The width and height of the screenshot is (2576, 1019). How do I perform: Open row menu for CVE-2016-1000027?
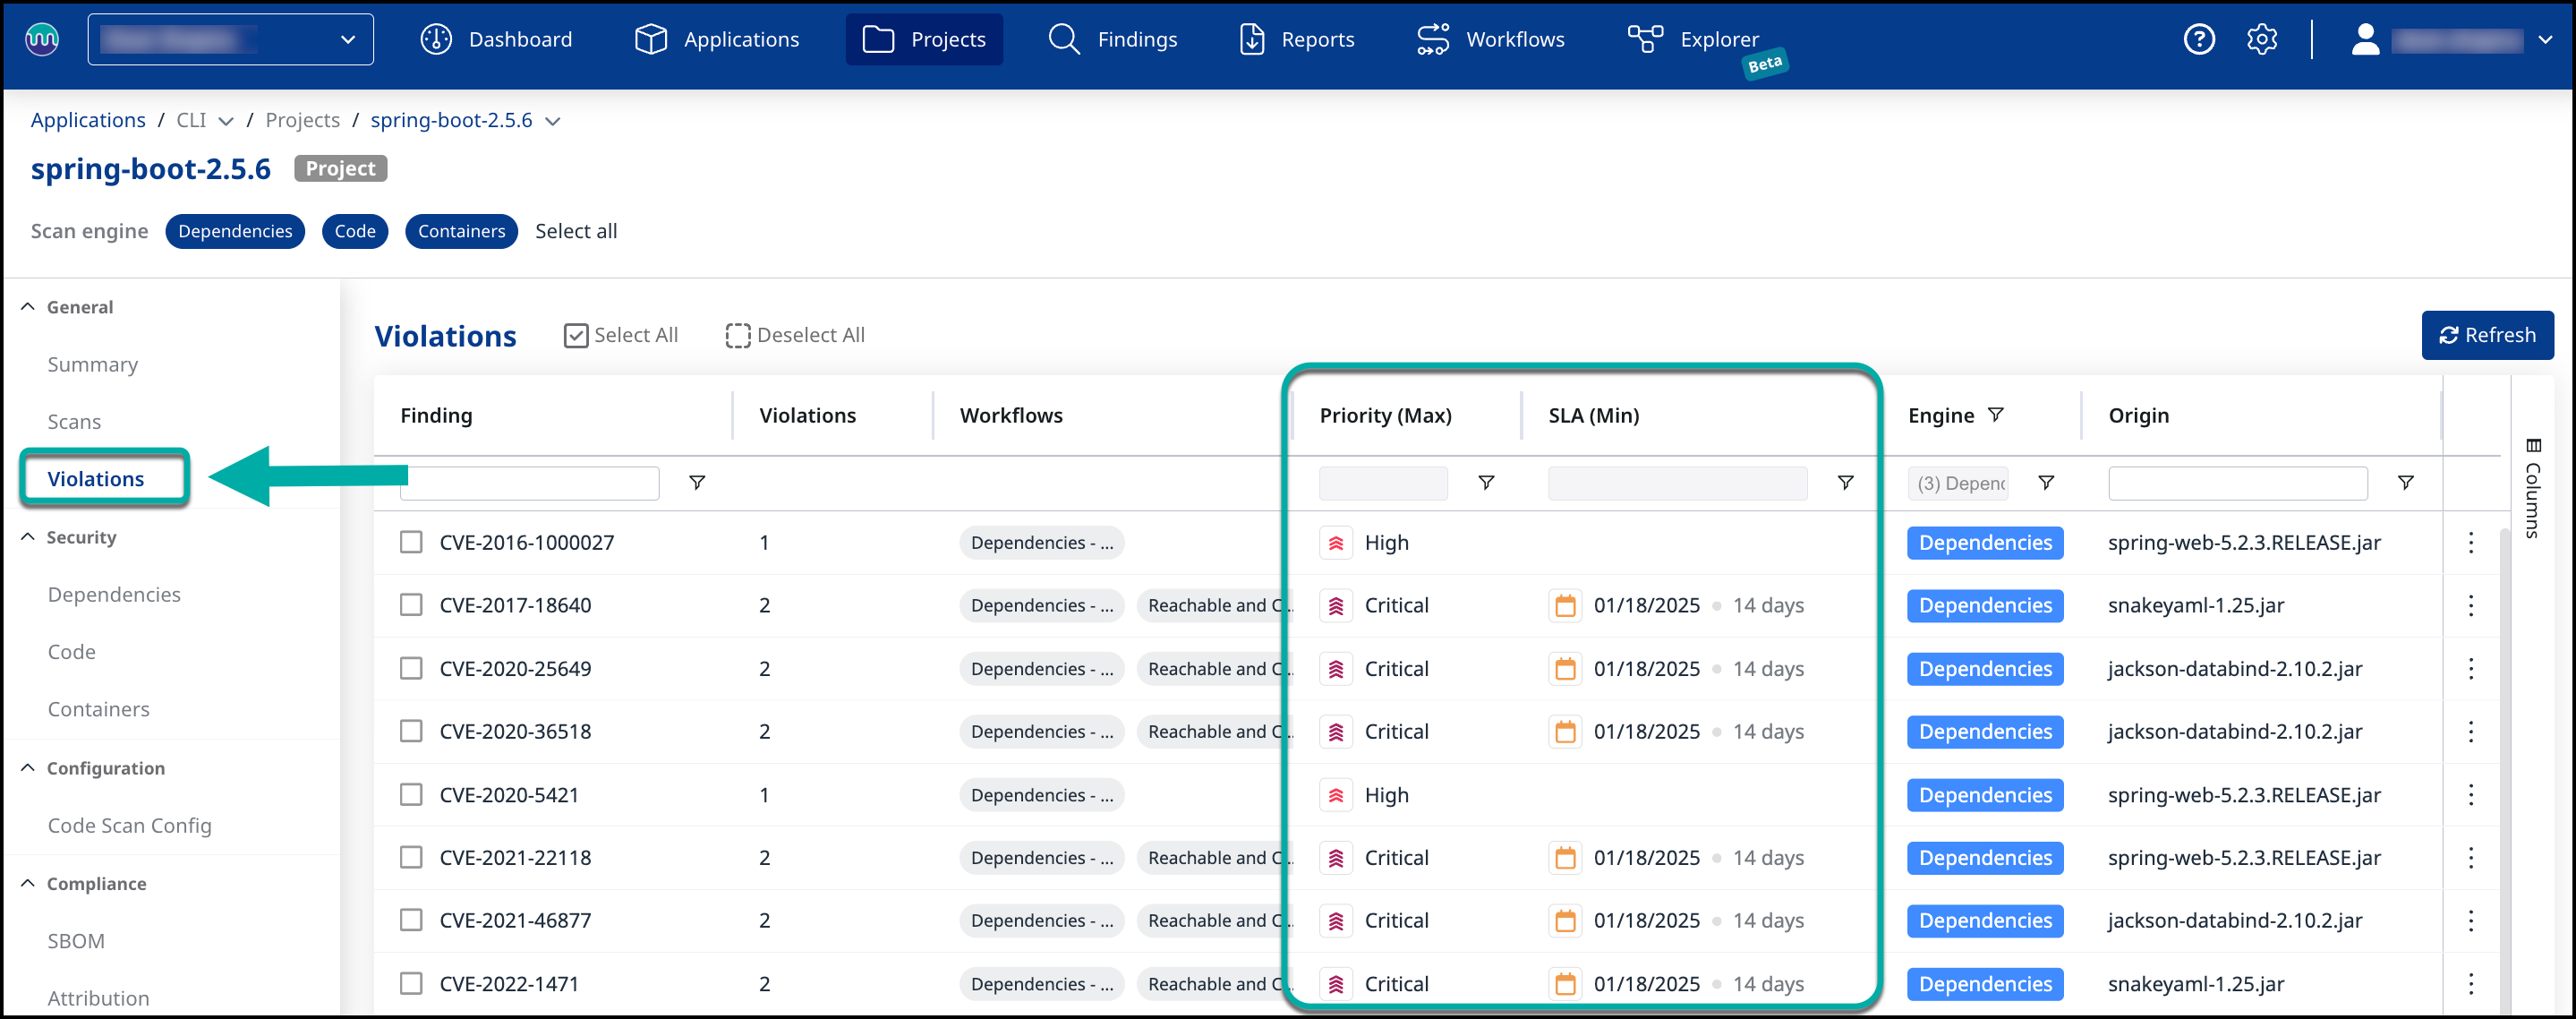pyautogui.click(x=2470, y=542)
